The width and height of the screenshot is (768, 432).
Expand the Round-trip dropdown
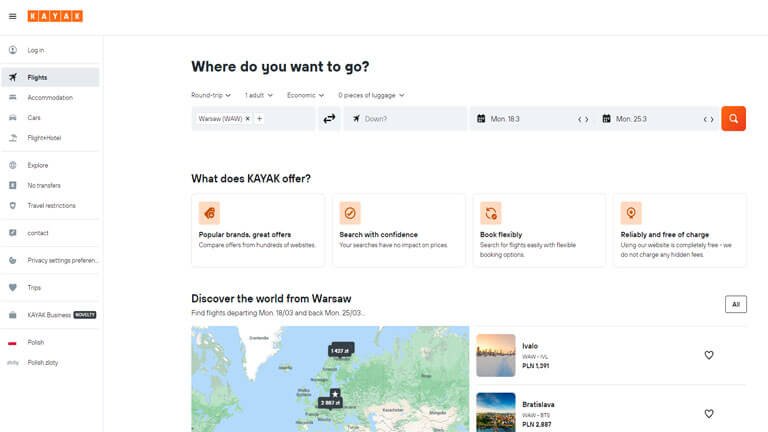tap(211, 95)
